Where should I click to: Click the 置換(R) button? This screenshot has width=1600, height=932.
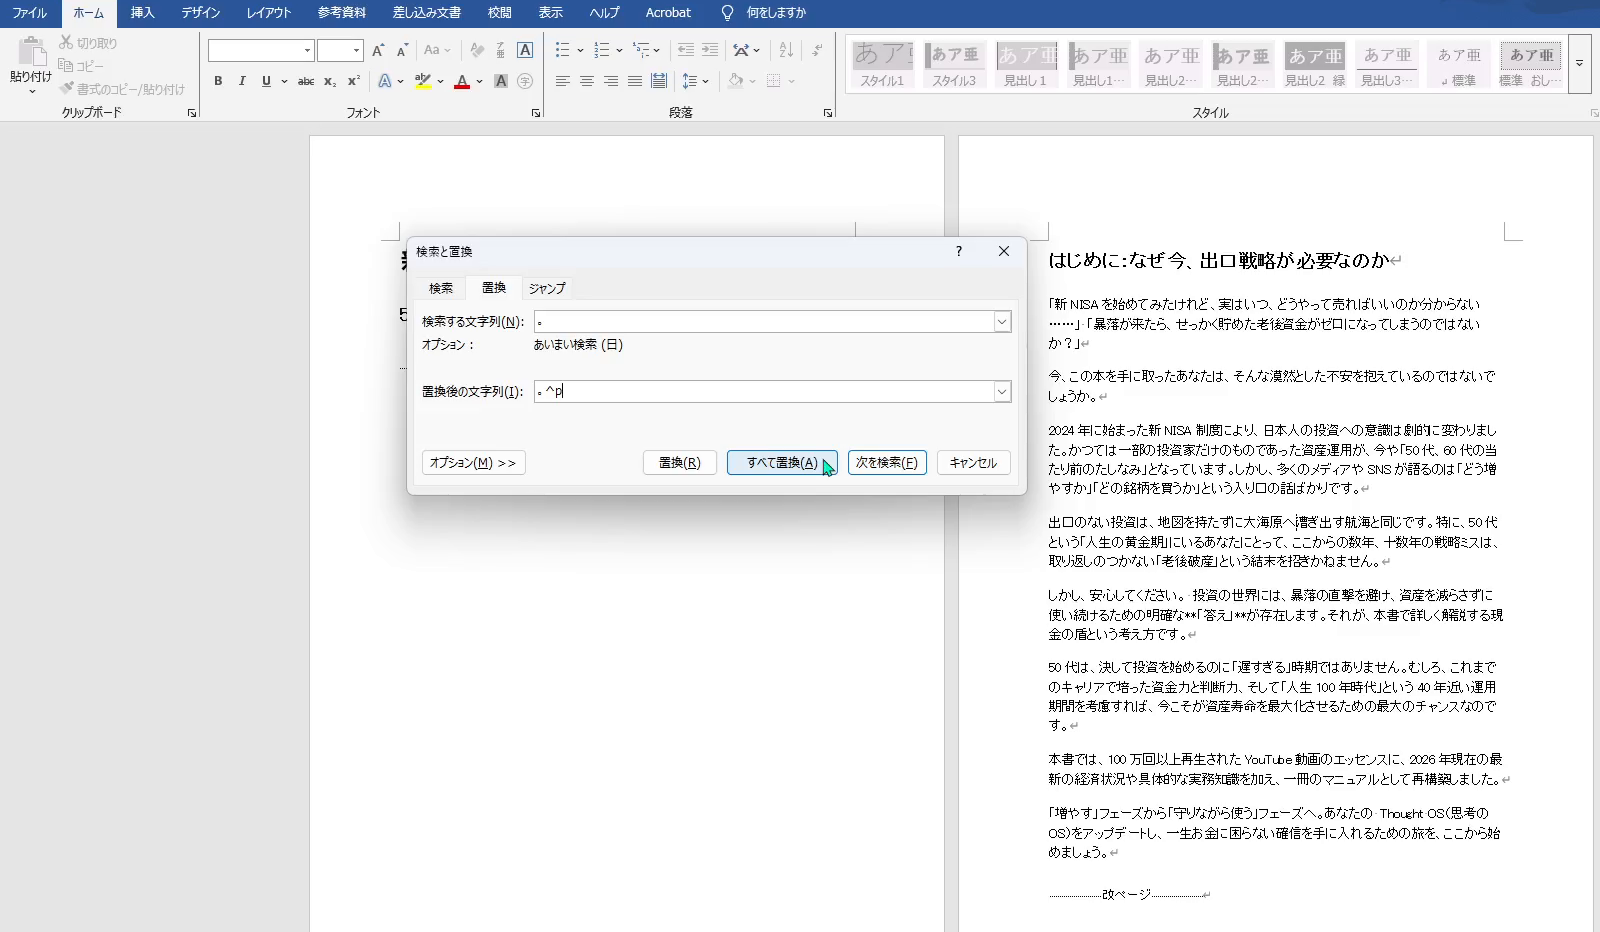(x=680, y=463)
